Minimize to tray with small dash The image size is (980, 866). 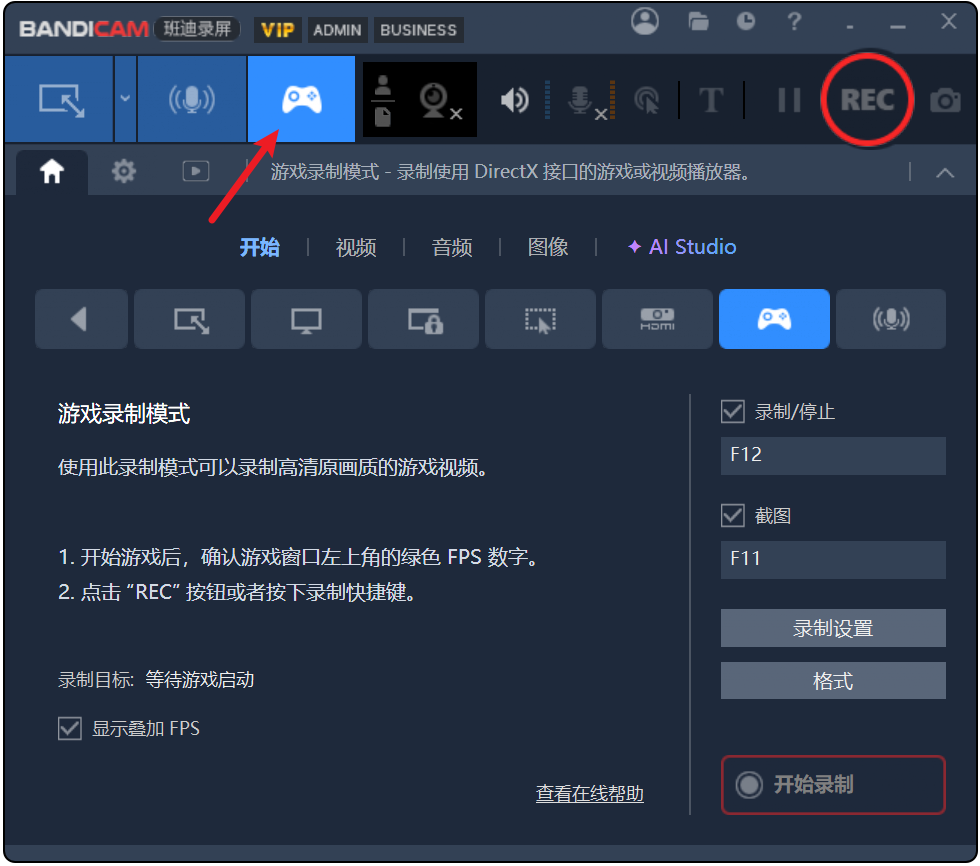850,27
